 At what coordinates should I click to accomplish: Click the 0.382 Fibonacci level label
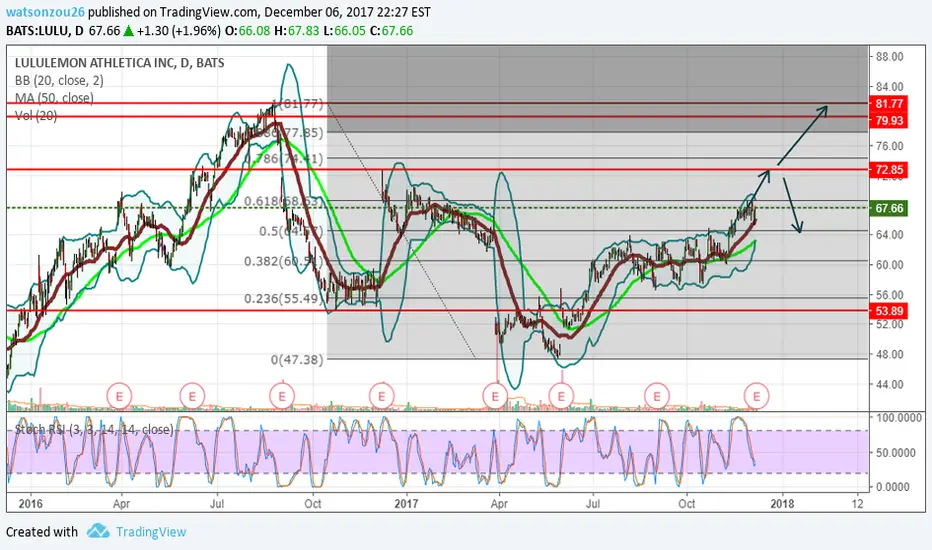point(284,261)
